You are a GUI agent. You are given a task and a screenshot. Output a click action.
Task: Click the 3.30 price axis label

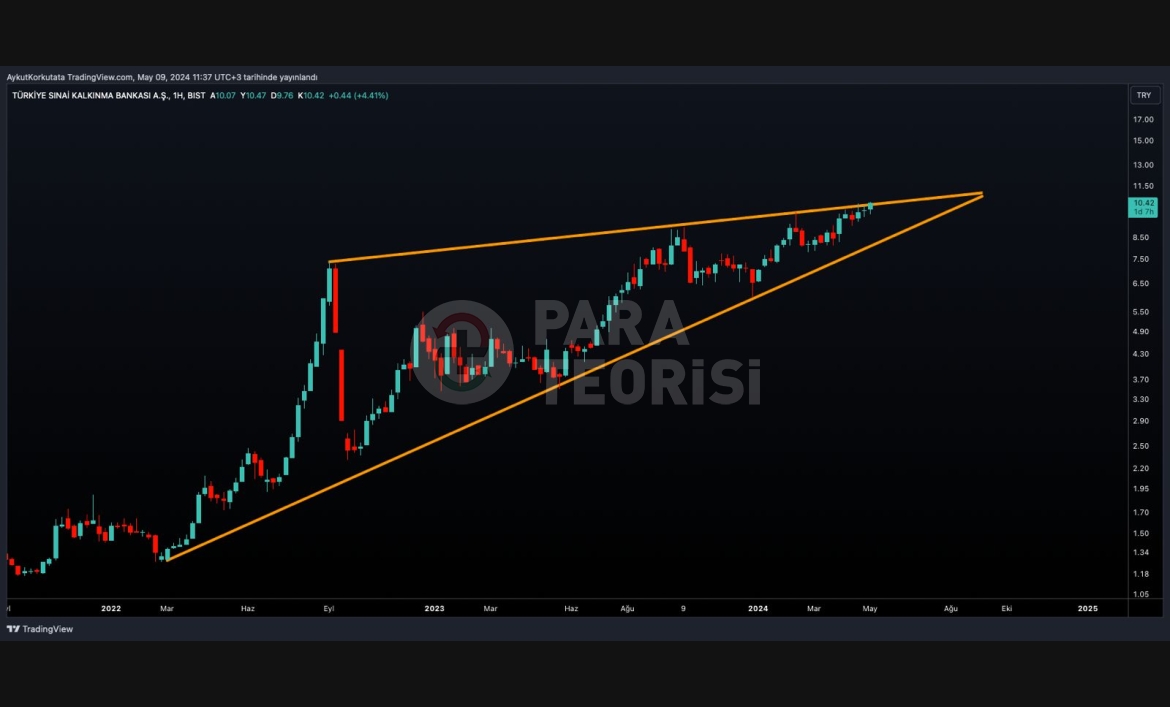click(x=1141, y=399)
